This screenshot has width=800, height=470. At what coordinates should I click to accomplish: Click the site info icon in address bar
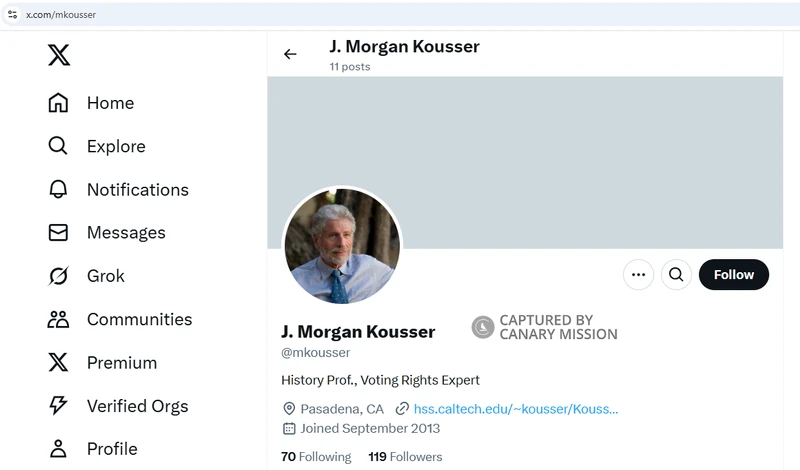[13, 15]
